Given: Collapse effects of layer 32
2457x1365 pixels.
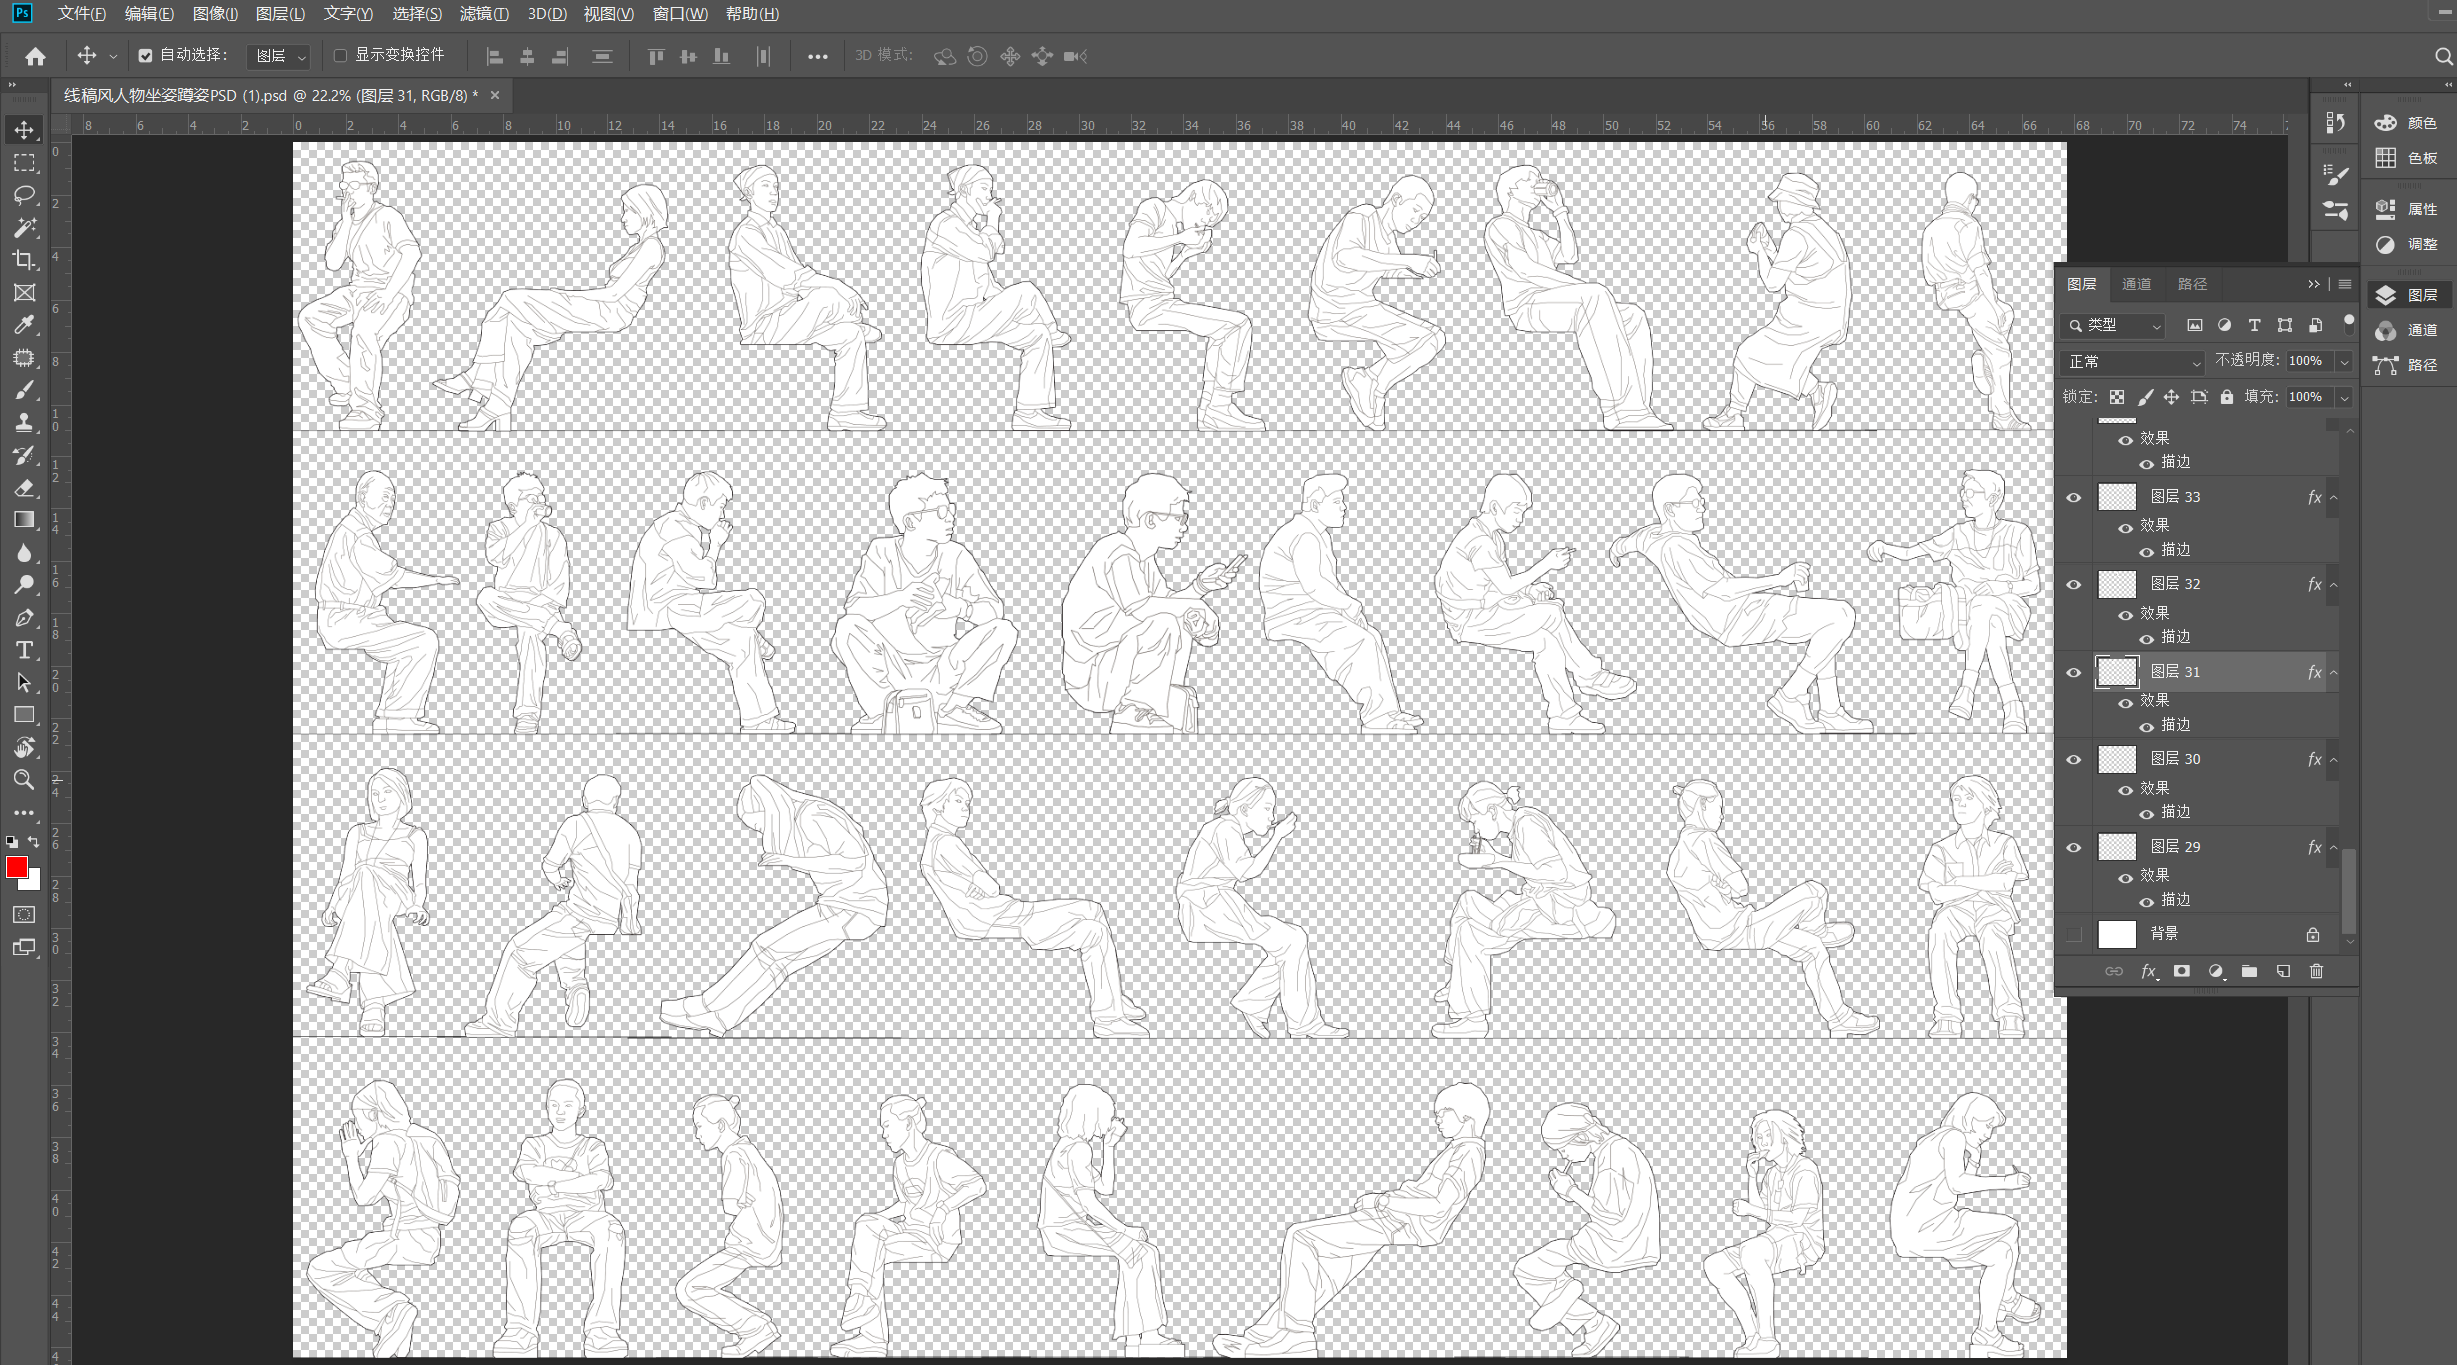Looking at the screenshot, I should [x=2333, y=584].
